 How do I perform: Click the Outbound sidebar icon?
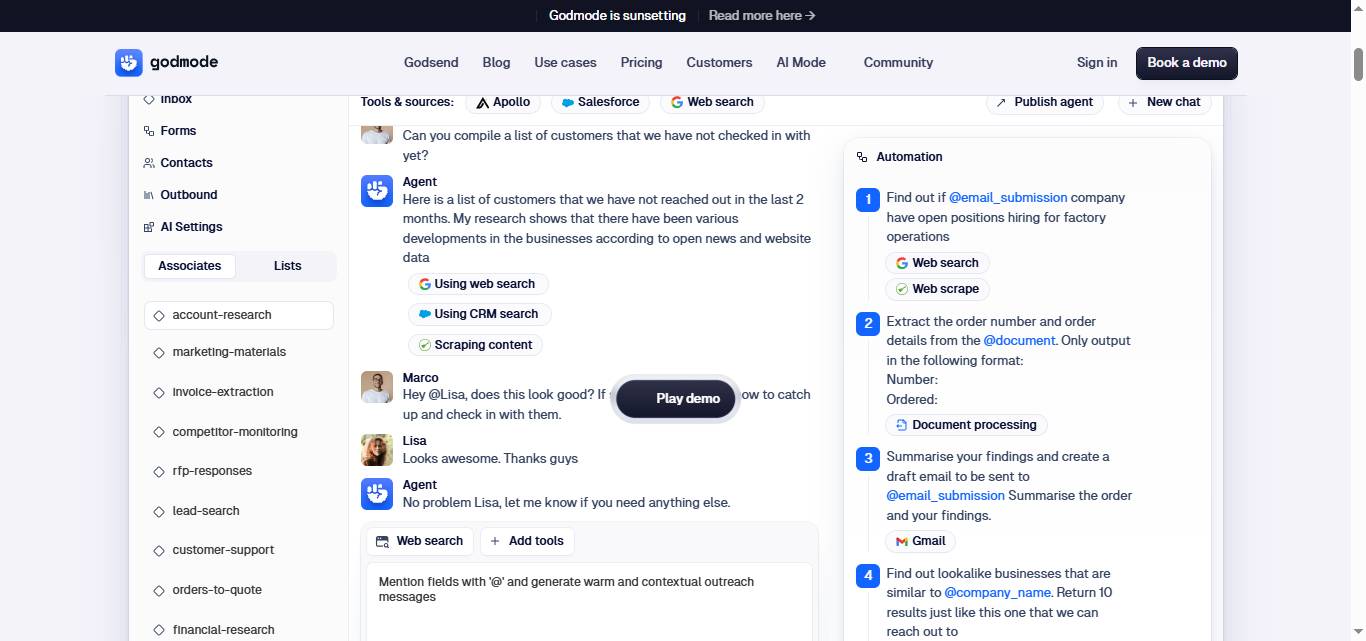tap(149, 195)
